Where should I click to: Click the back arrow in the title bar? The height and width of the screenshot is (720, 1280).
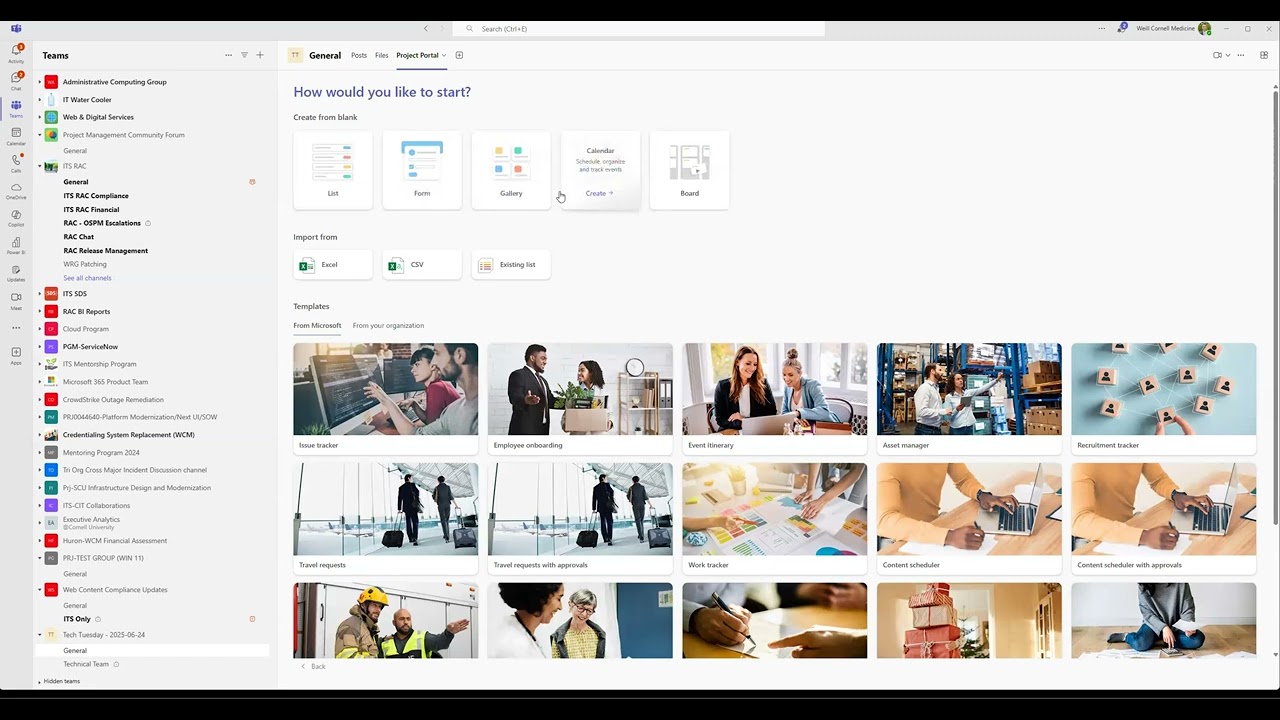[x=426, y=28]
